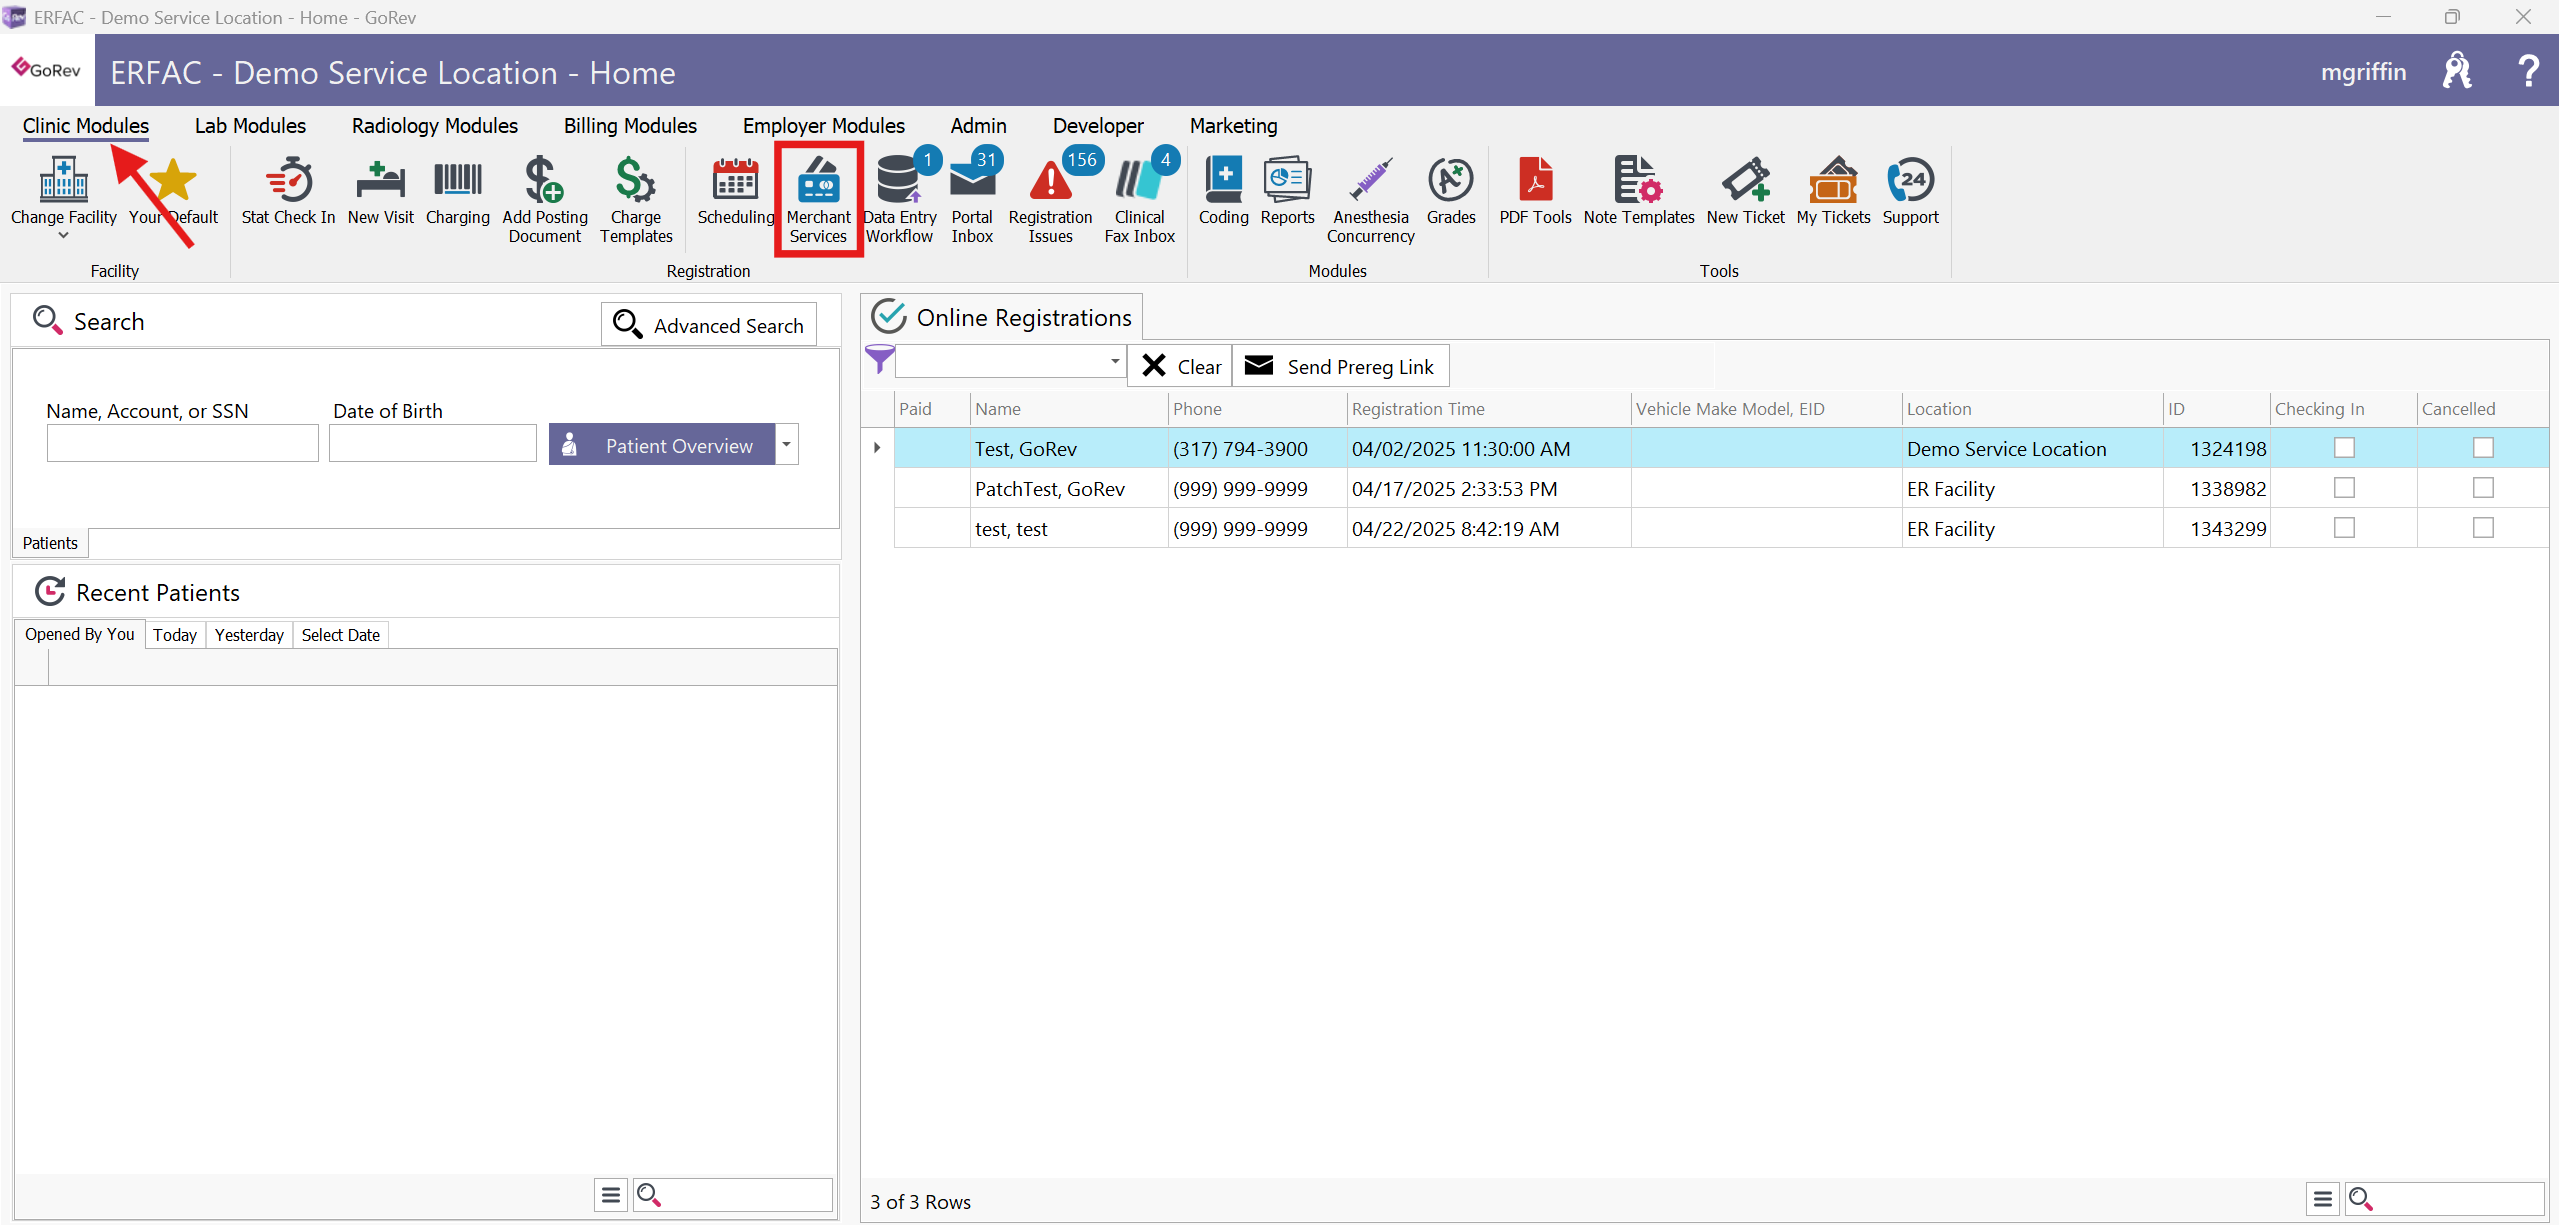
Task: Switch to Radiology Modules tab
Action: [435, 126]
